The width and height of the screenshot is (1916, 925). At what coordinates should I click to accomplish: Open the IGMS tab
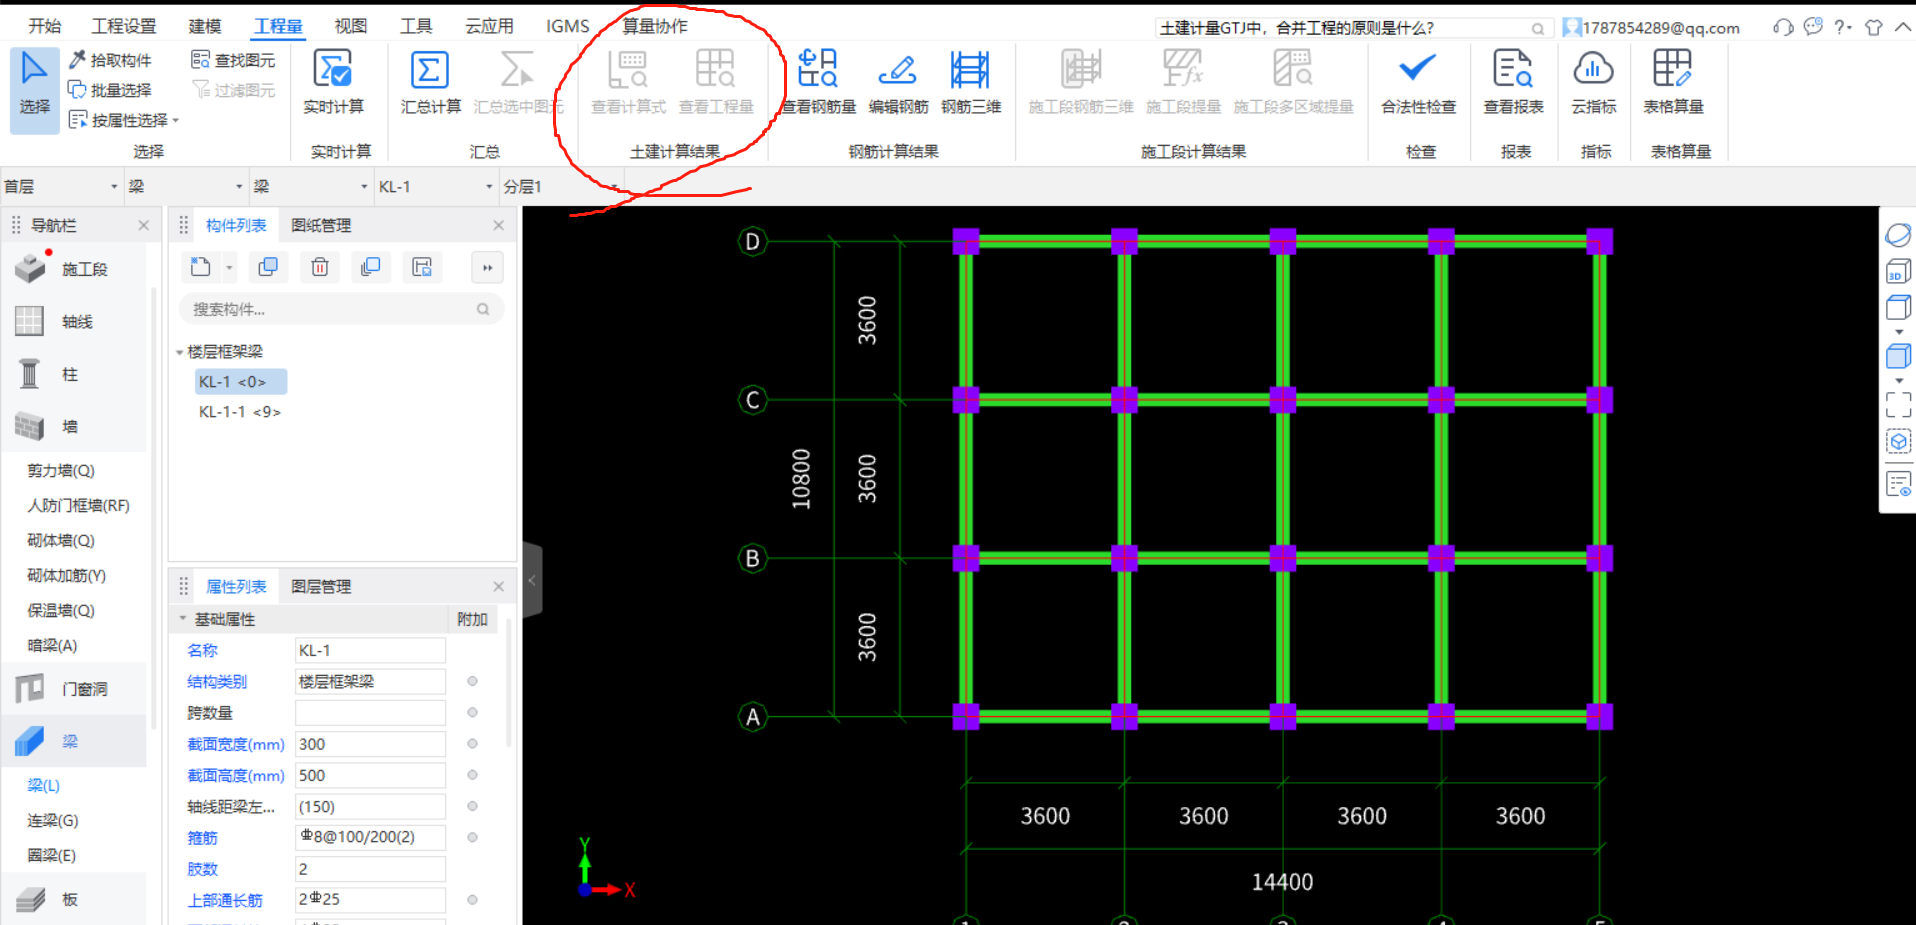pyautogui.click(x=567, y=26)
